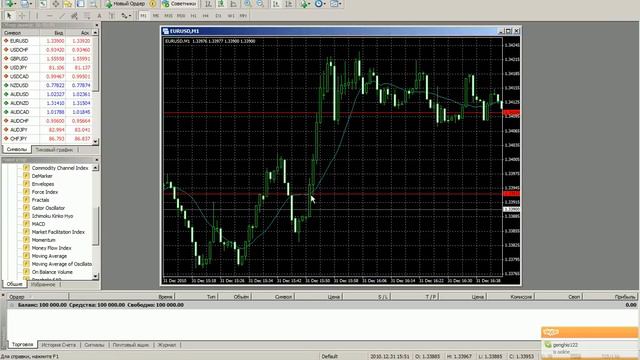This screenshot has height=360, width=640.
Task: Select the crosshair tool
Action: point(22,16)
